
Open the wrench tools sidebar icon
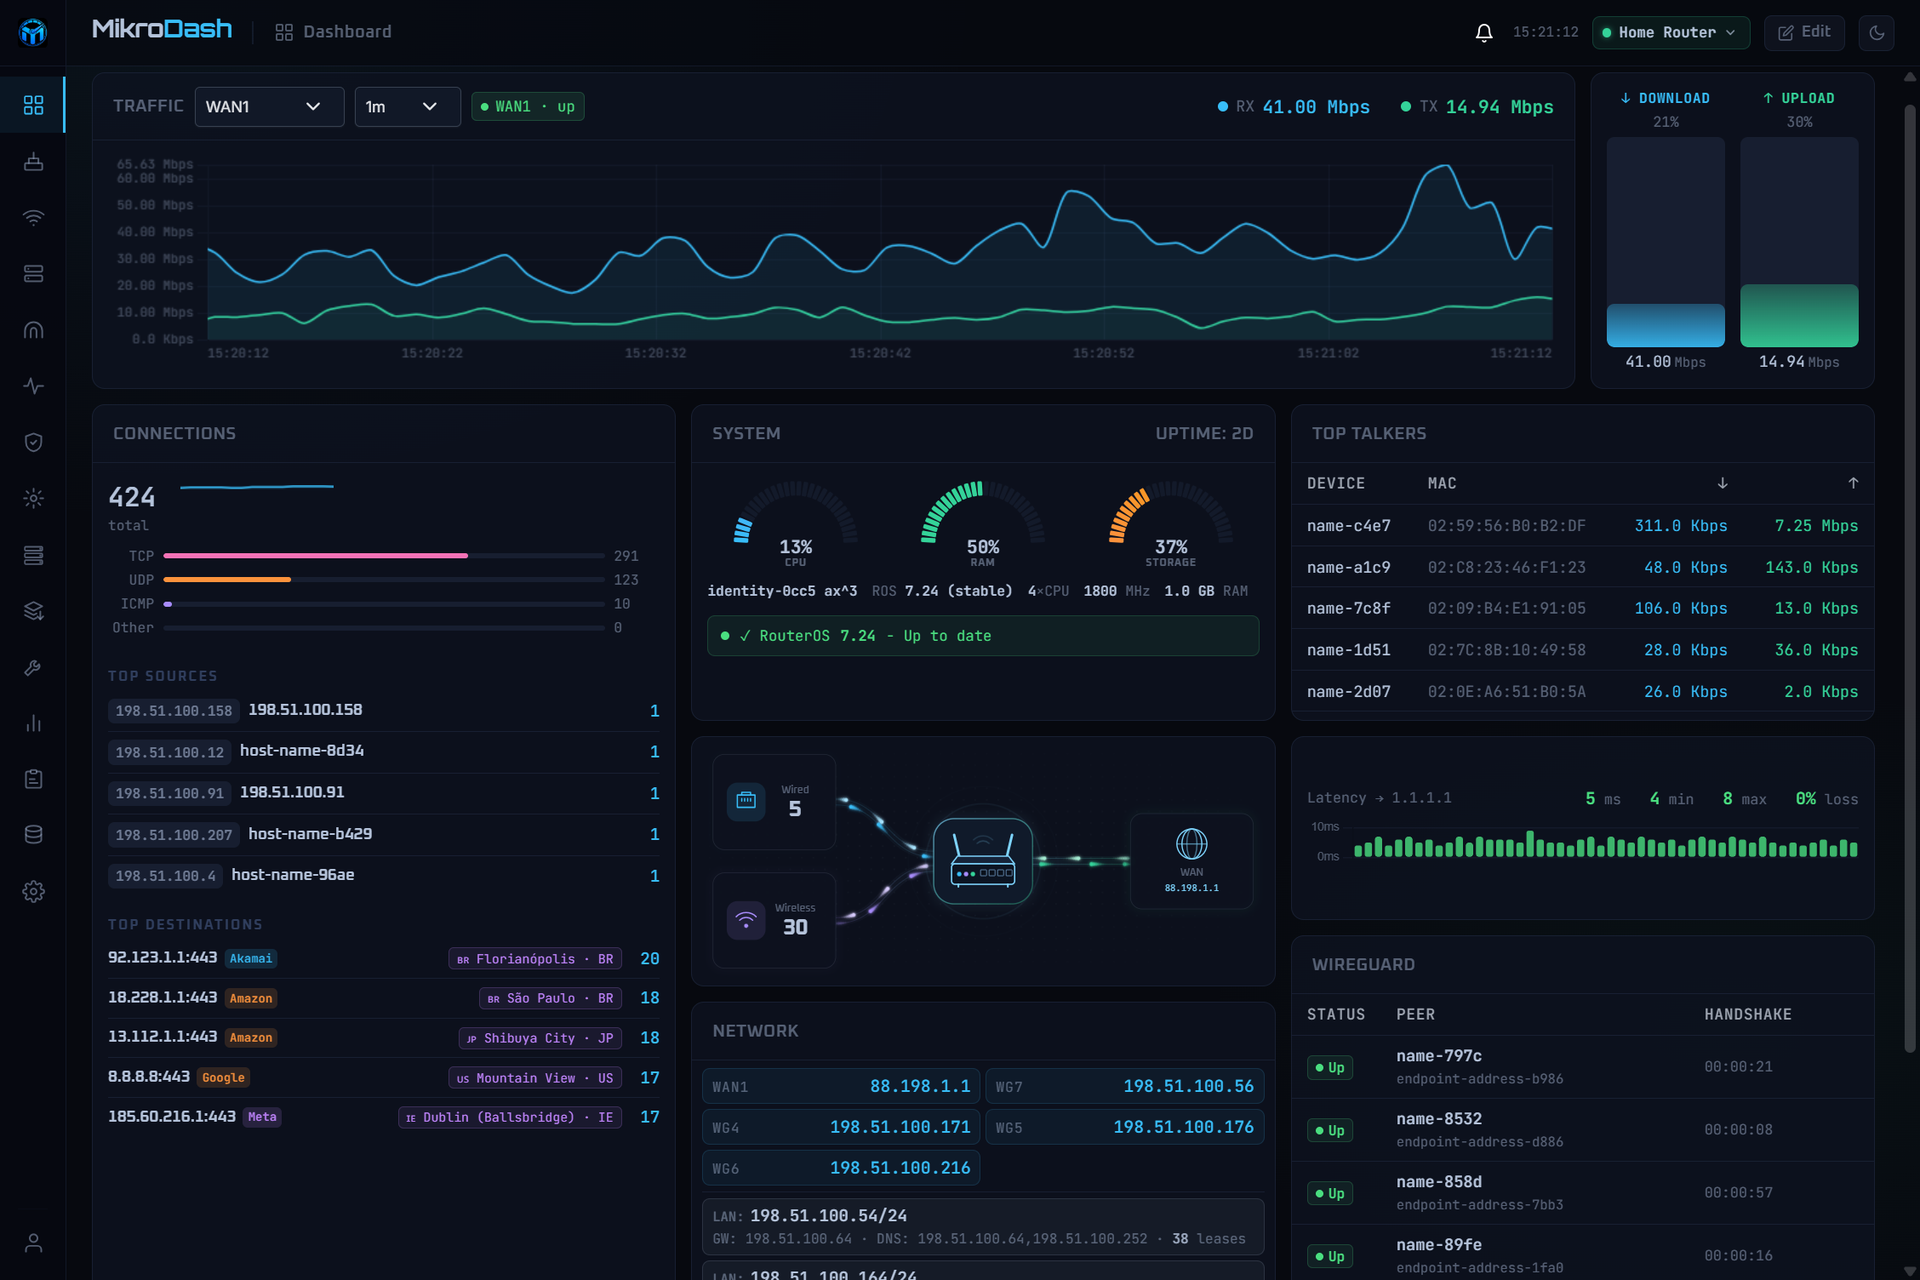pos(33,667)
